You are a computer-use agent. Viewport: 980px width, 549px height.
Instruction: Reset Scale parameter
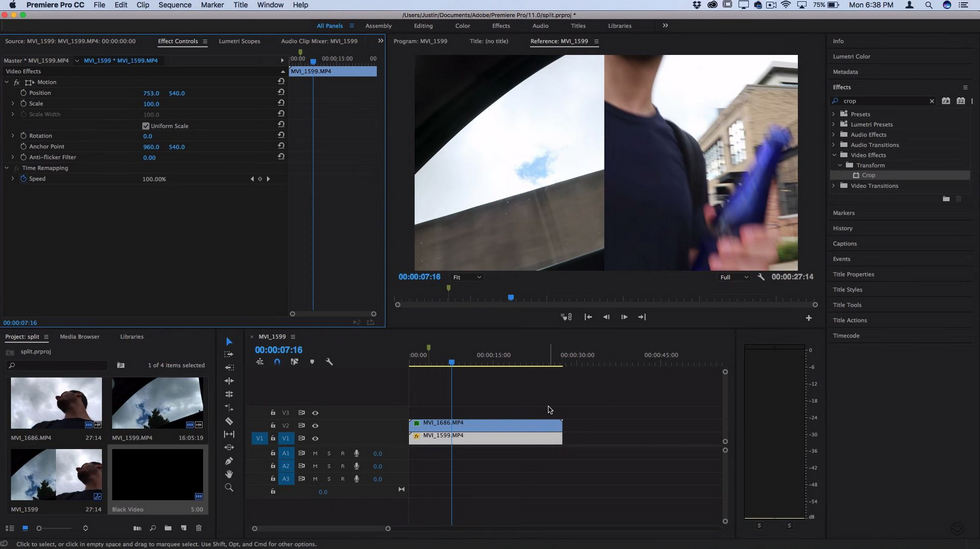click(281, 103)
